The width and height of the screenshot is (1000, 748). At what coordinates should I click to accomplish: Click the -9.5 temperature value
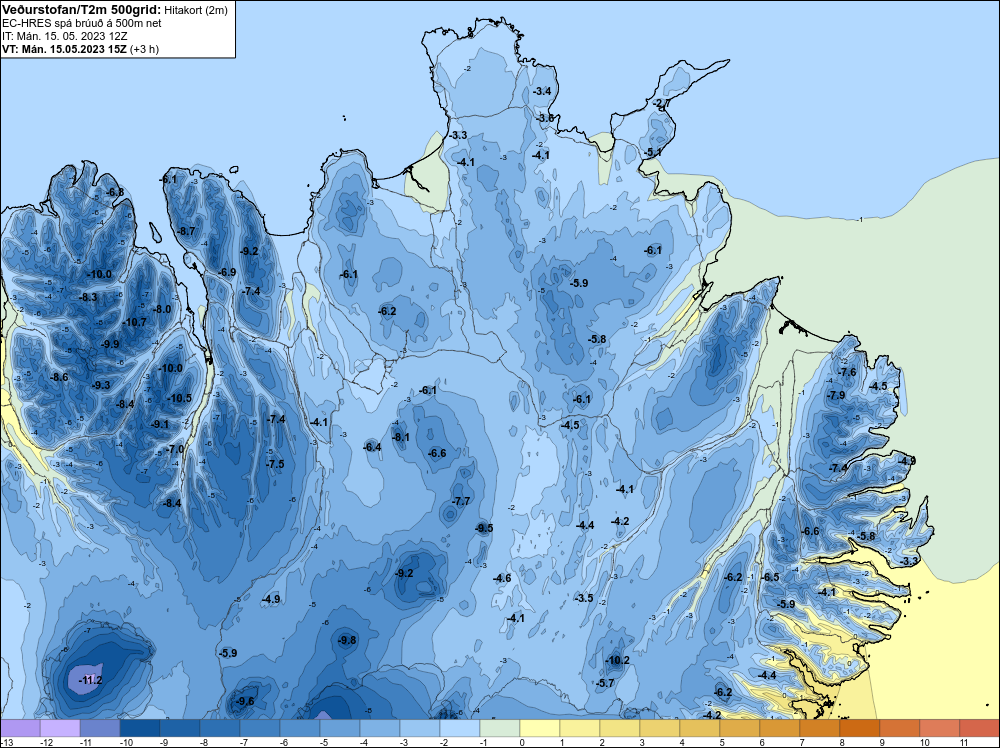coord(484,527)
